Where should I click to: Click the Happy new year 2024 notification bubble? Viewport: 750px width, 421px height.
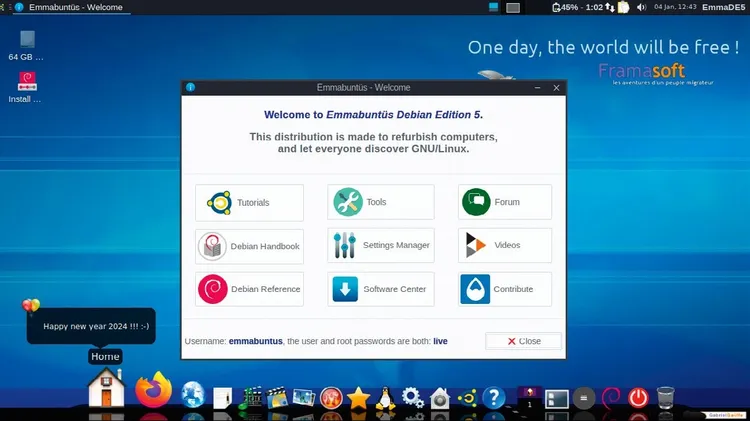tap(91, 326)
